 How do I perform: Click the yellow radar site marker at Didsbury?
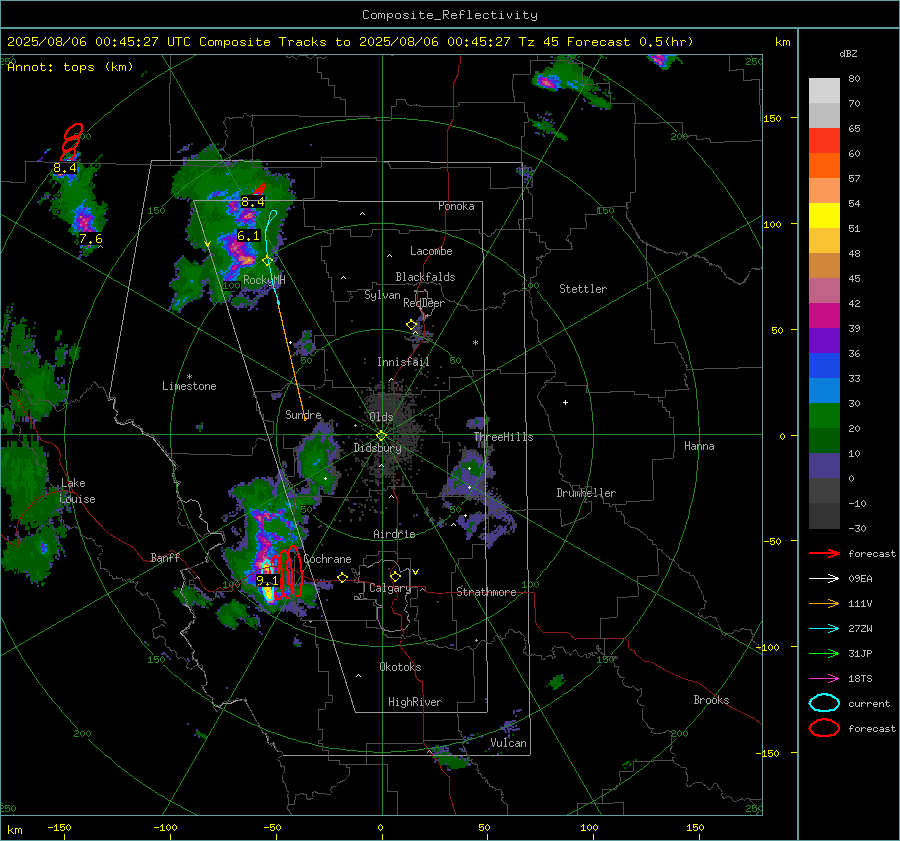[381, 436]
